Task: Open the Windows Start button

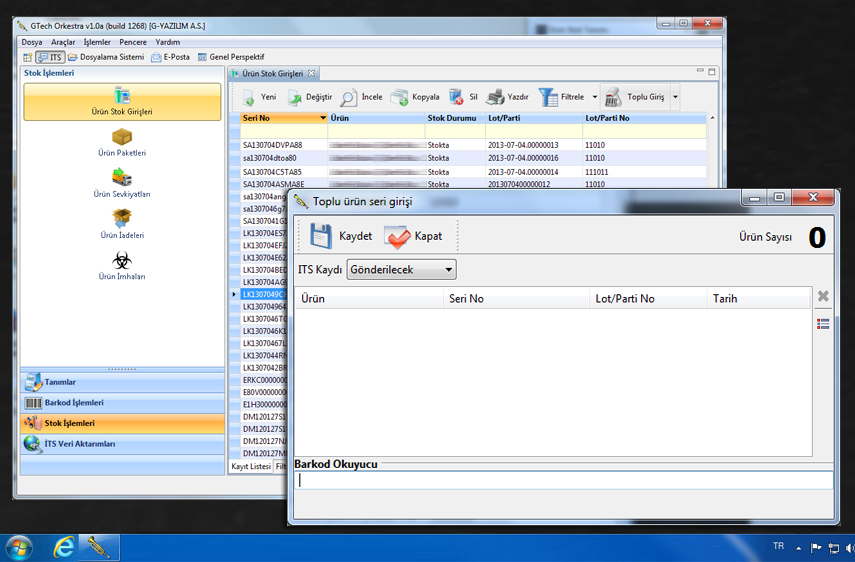Action: pos(19,548)
